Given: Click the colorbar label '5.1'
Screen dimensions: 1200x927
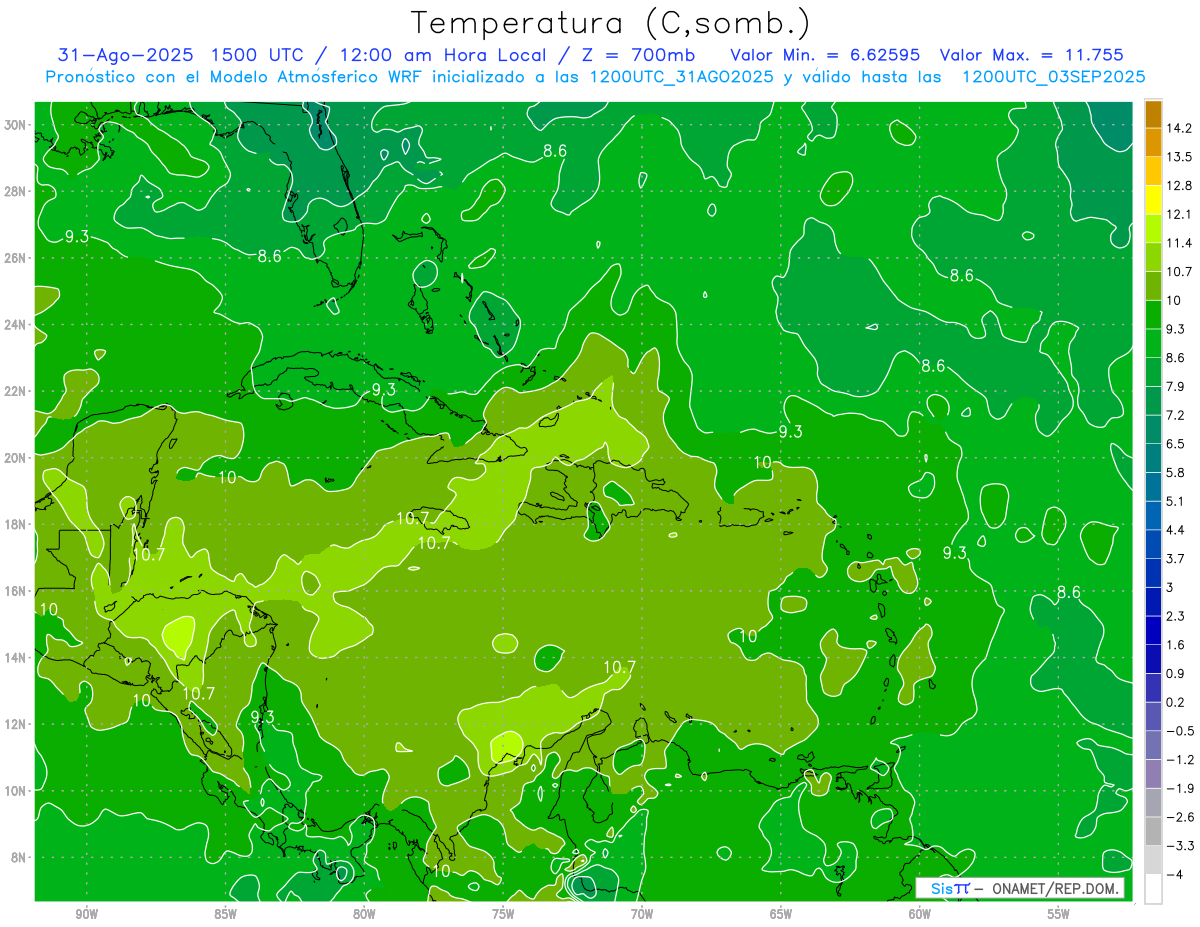Looking at the screenshot, I should coord(1176,501).
